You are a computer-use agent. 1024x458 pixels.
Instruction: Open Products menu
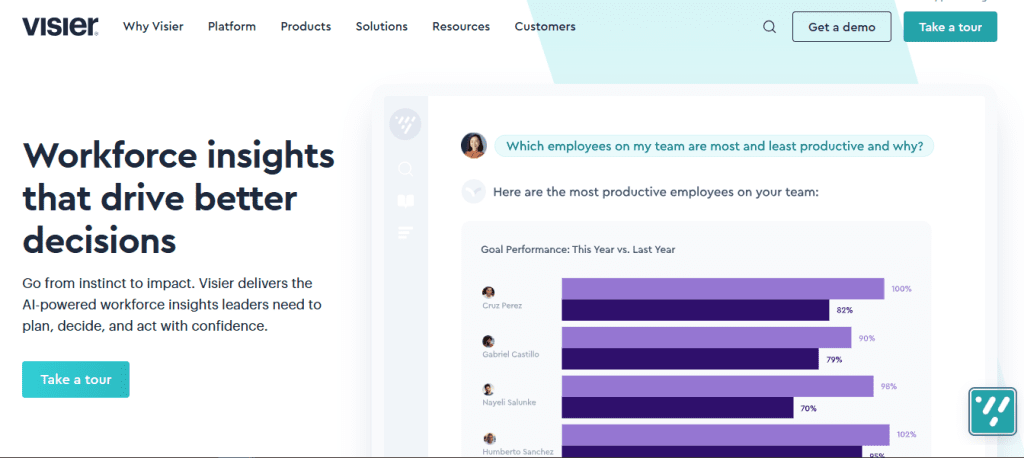[x=306, y=27]
